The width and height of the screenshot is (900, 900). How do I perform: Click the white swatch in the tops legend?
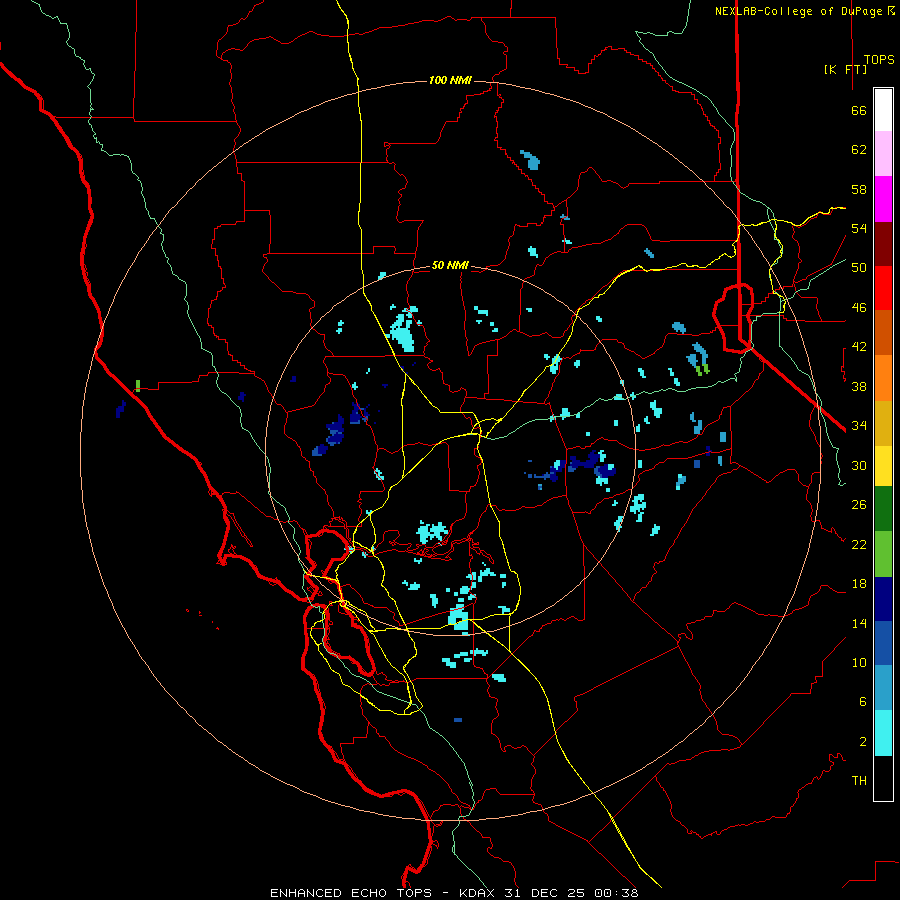(x=883, y=110)
